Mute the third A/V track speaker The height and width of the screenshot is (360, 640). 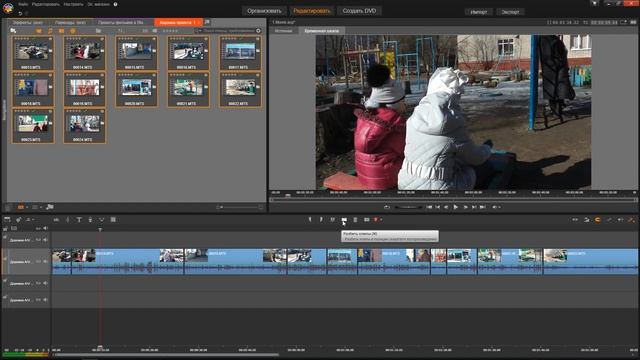coord(45,283)
